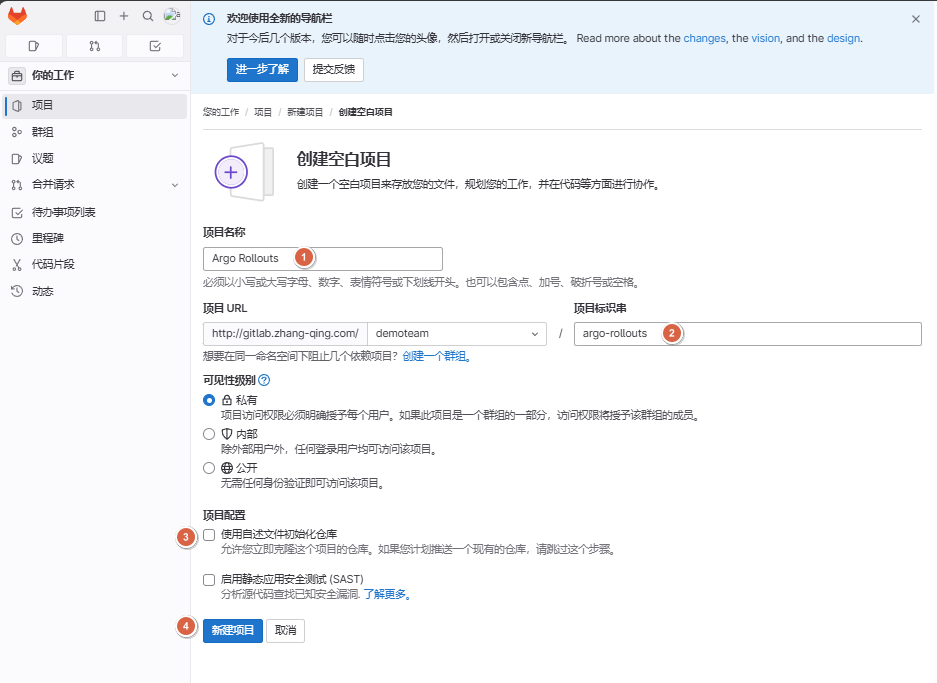
Task: Open 待办事项列表 in the sidebar
Action: click(96, 212)
